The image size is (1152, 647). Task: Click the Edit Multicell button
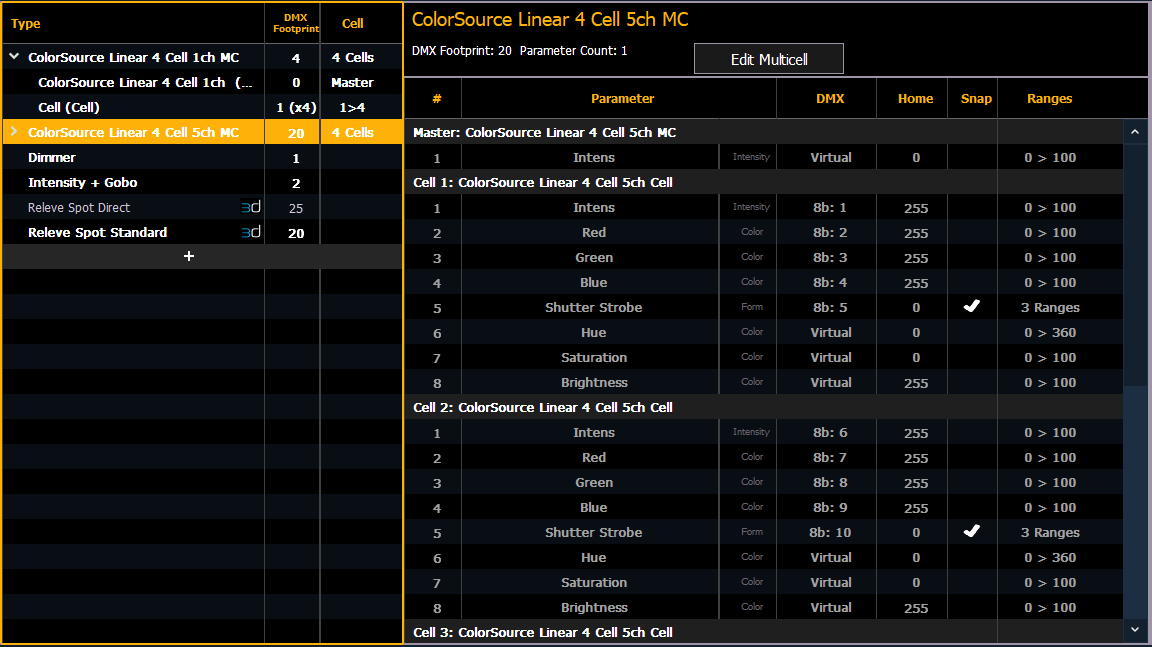768,59
